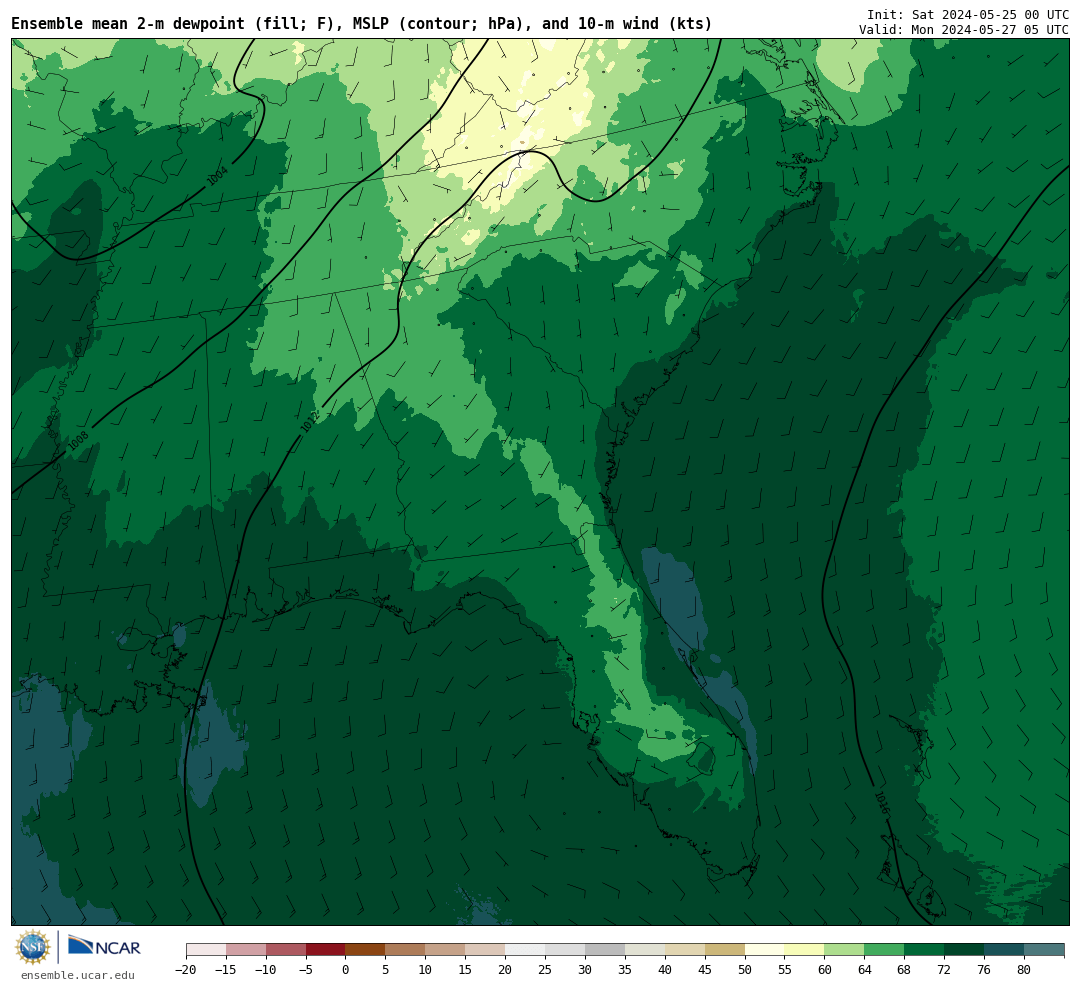The image size is (1080, 988).
Task: Pick the dark teal 76 to 80 swatch
Action: [x=1004, y=950]
